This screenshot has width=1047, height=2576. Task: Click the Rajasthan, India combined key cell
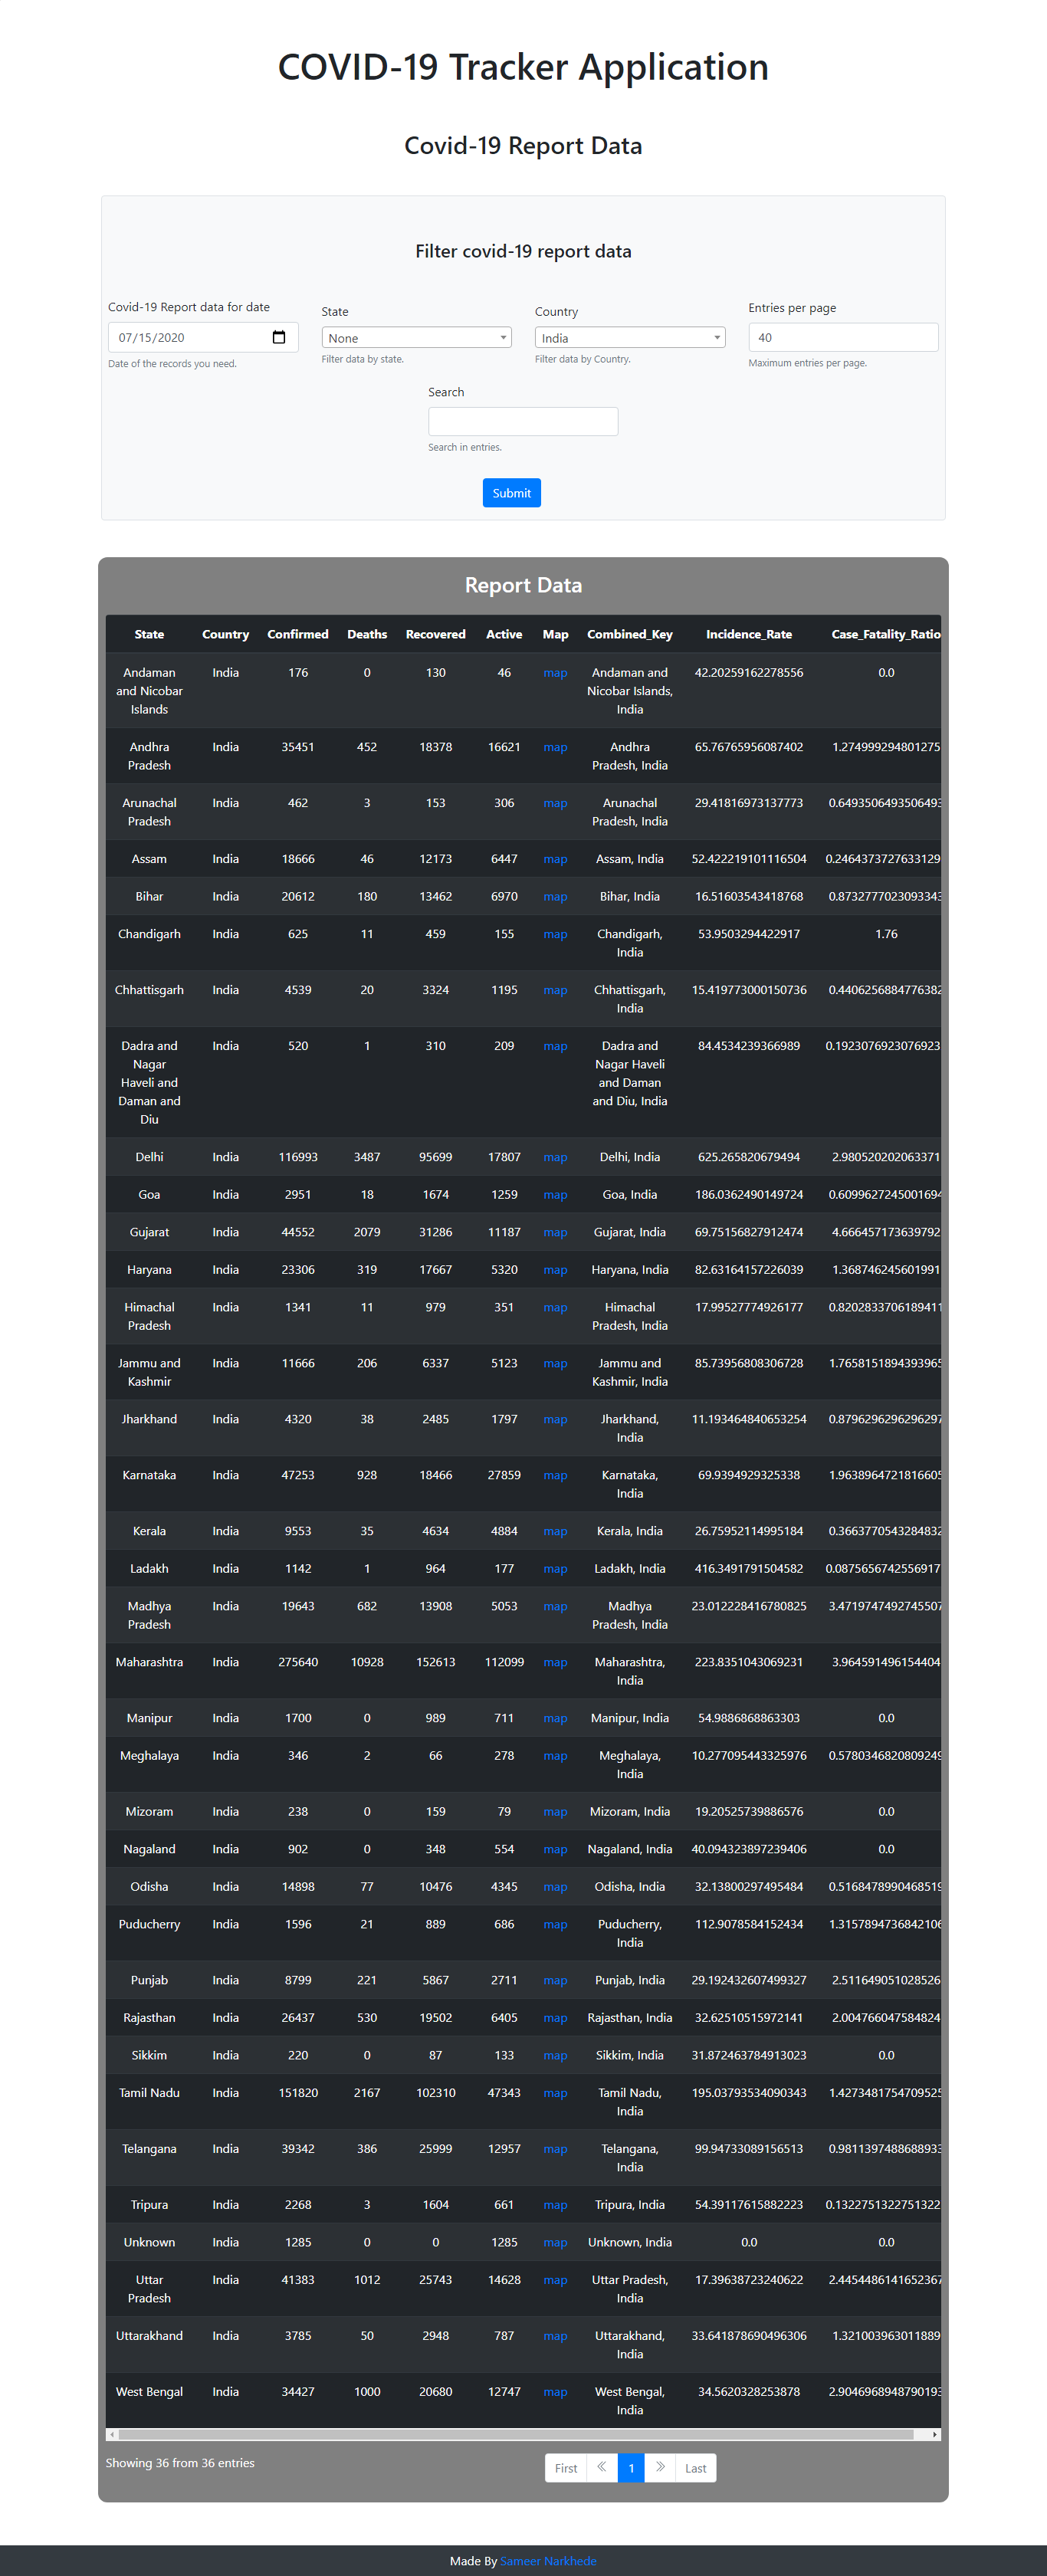pyautogui.click(x=630, y=2018)
